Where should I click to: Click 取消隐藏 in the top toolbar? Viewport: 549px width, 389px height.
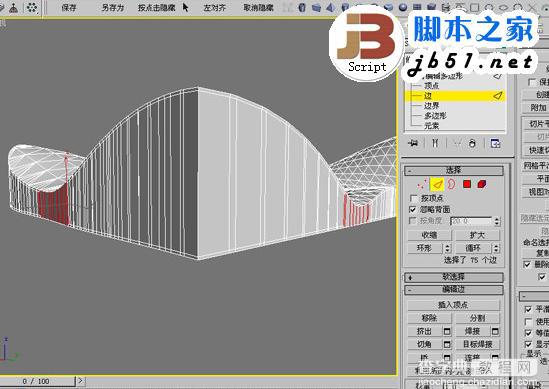(x=258, y=7)
